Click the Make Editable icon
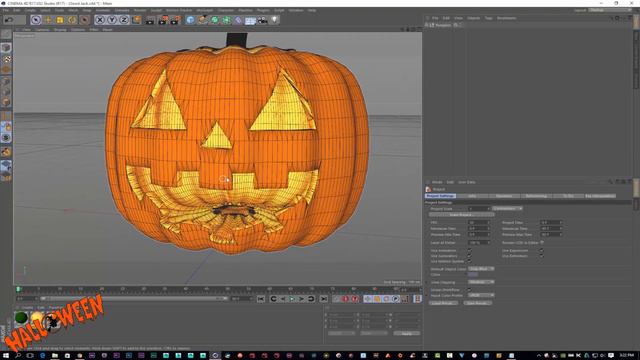The height and width of the screenshot is (360, 640). coord(6,33)
